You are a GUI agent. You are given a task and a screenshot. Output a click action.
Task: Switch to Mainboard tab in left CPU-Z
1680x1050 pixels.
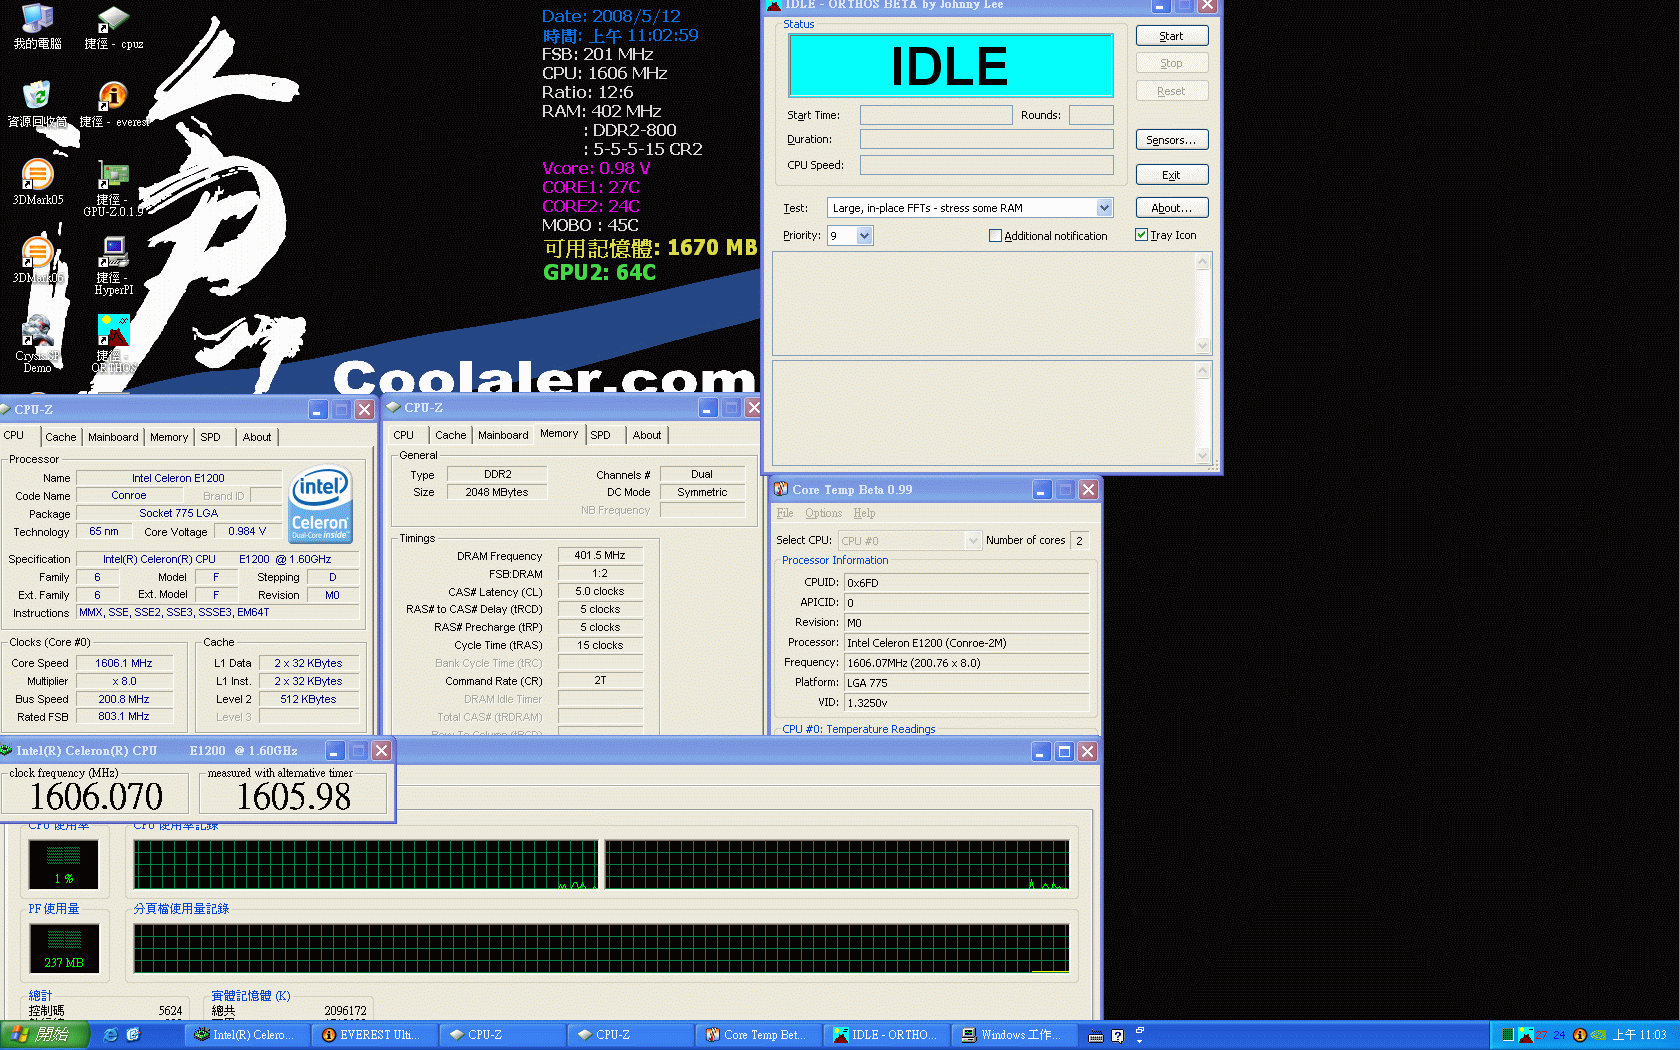pyautogui.click(x=113, y=437)
